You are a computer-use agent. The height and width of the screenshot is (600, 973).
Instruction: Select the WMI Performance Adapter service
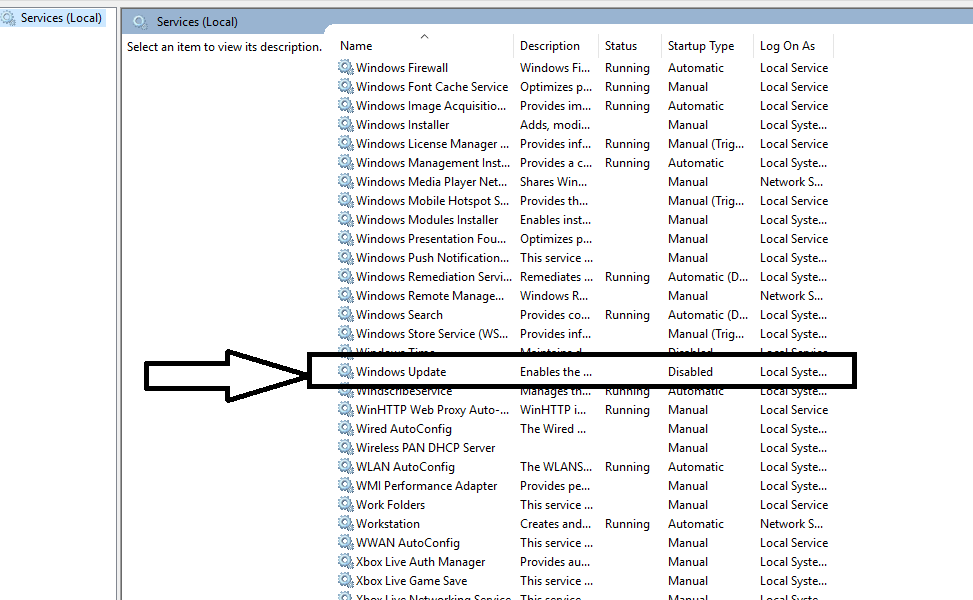click(426, 486)
